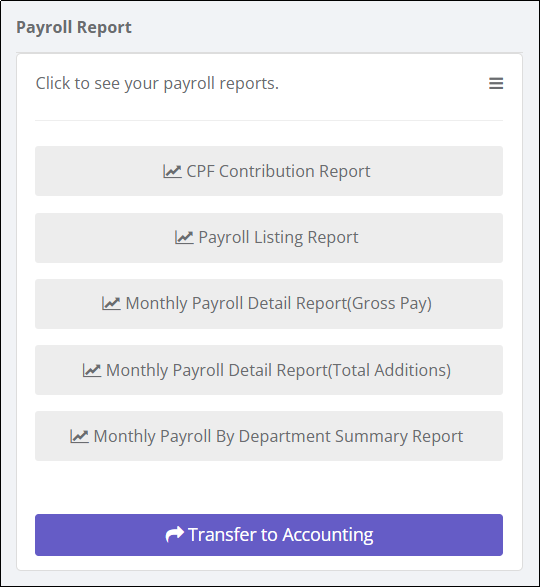The height and width of the screenshot is (588, 541).
Task: Click the Payroll Report page heading
Action: tap(74, 27)
